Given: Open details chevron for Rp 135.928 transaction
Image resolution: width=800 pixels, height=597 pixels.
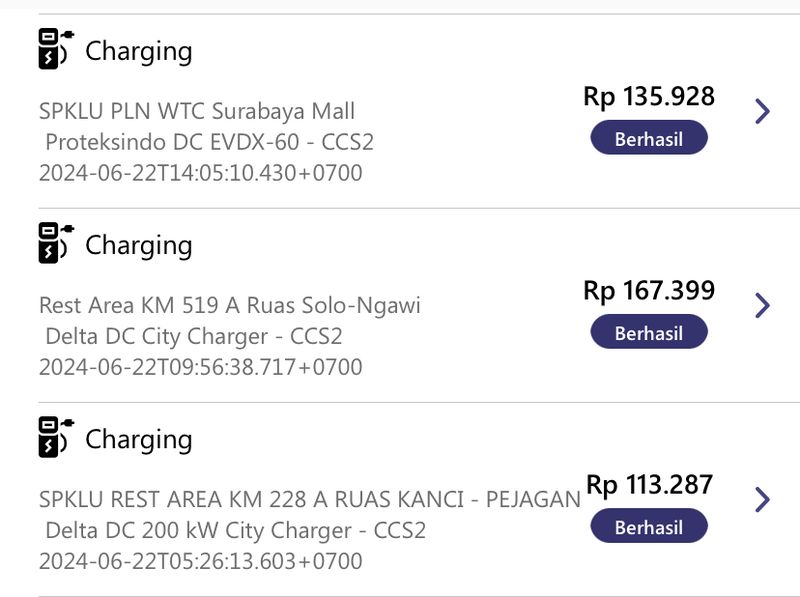Looking at the screenshot, I should [762, 111].
